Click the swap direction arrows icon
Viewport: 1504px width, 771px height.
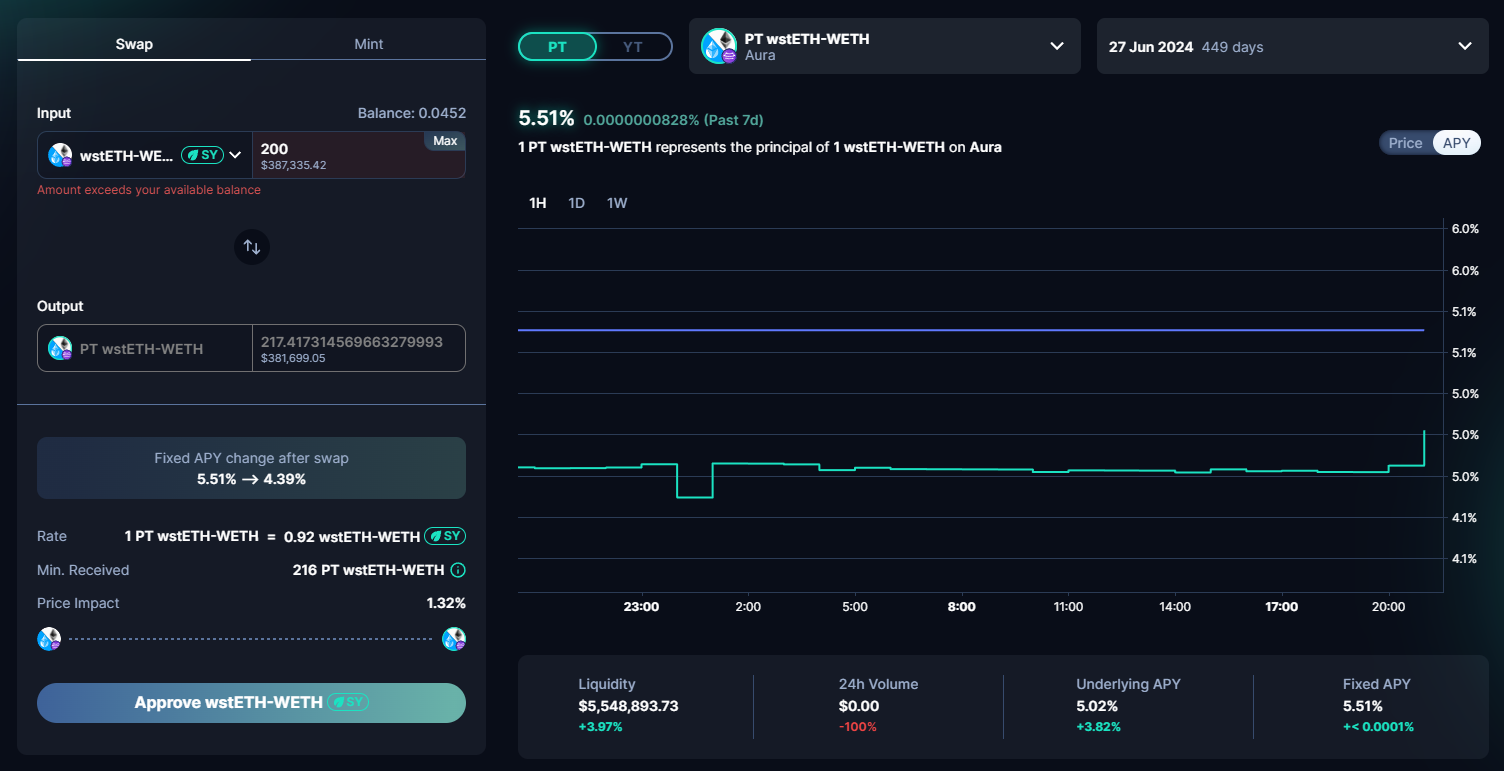click(252, 246)
